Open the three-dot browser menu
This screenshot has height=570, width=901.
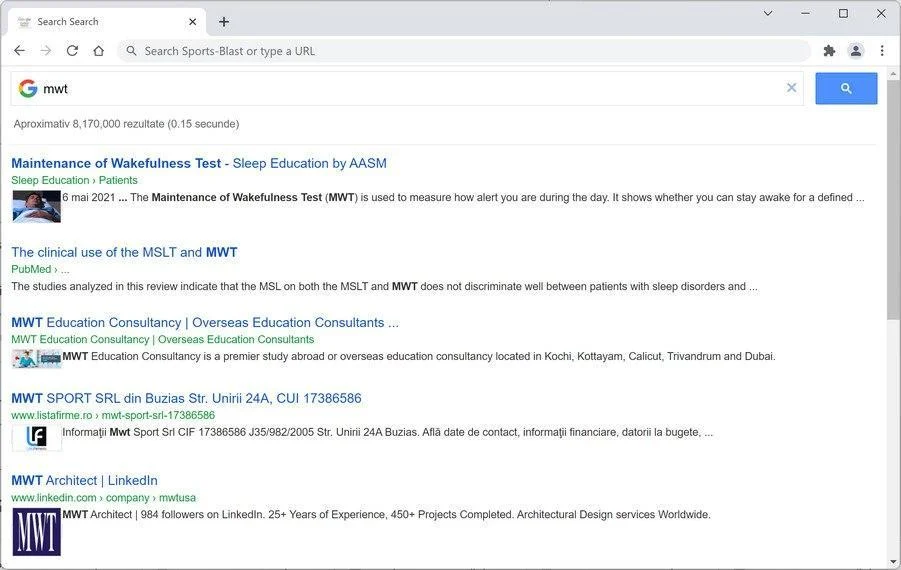[882, 51]
